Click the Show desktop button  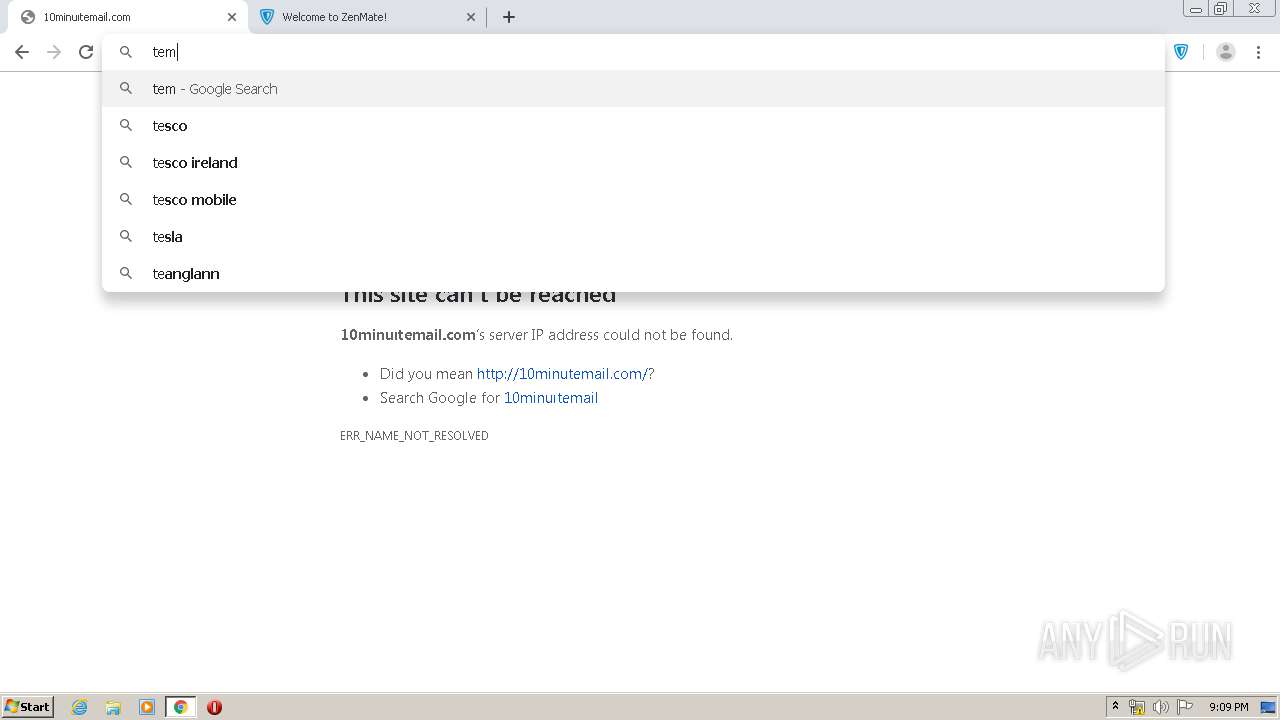point(1268,707)
